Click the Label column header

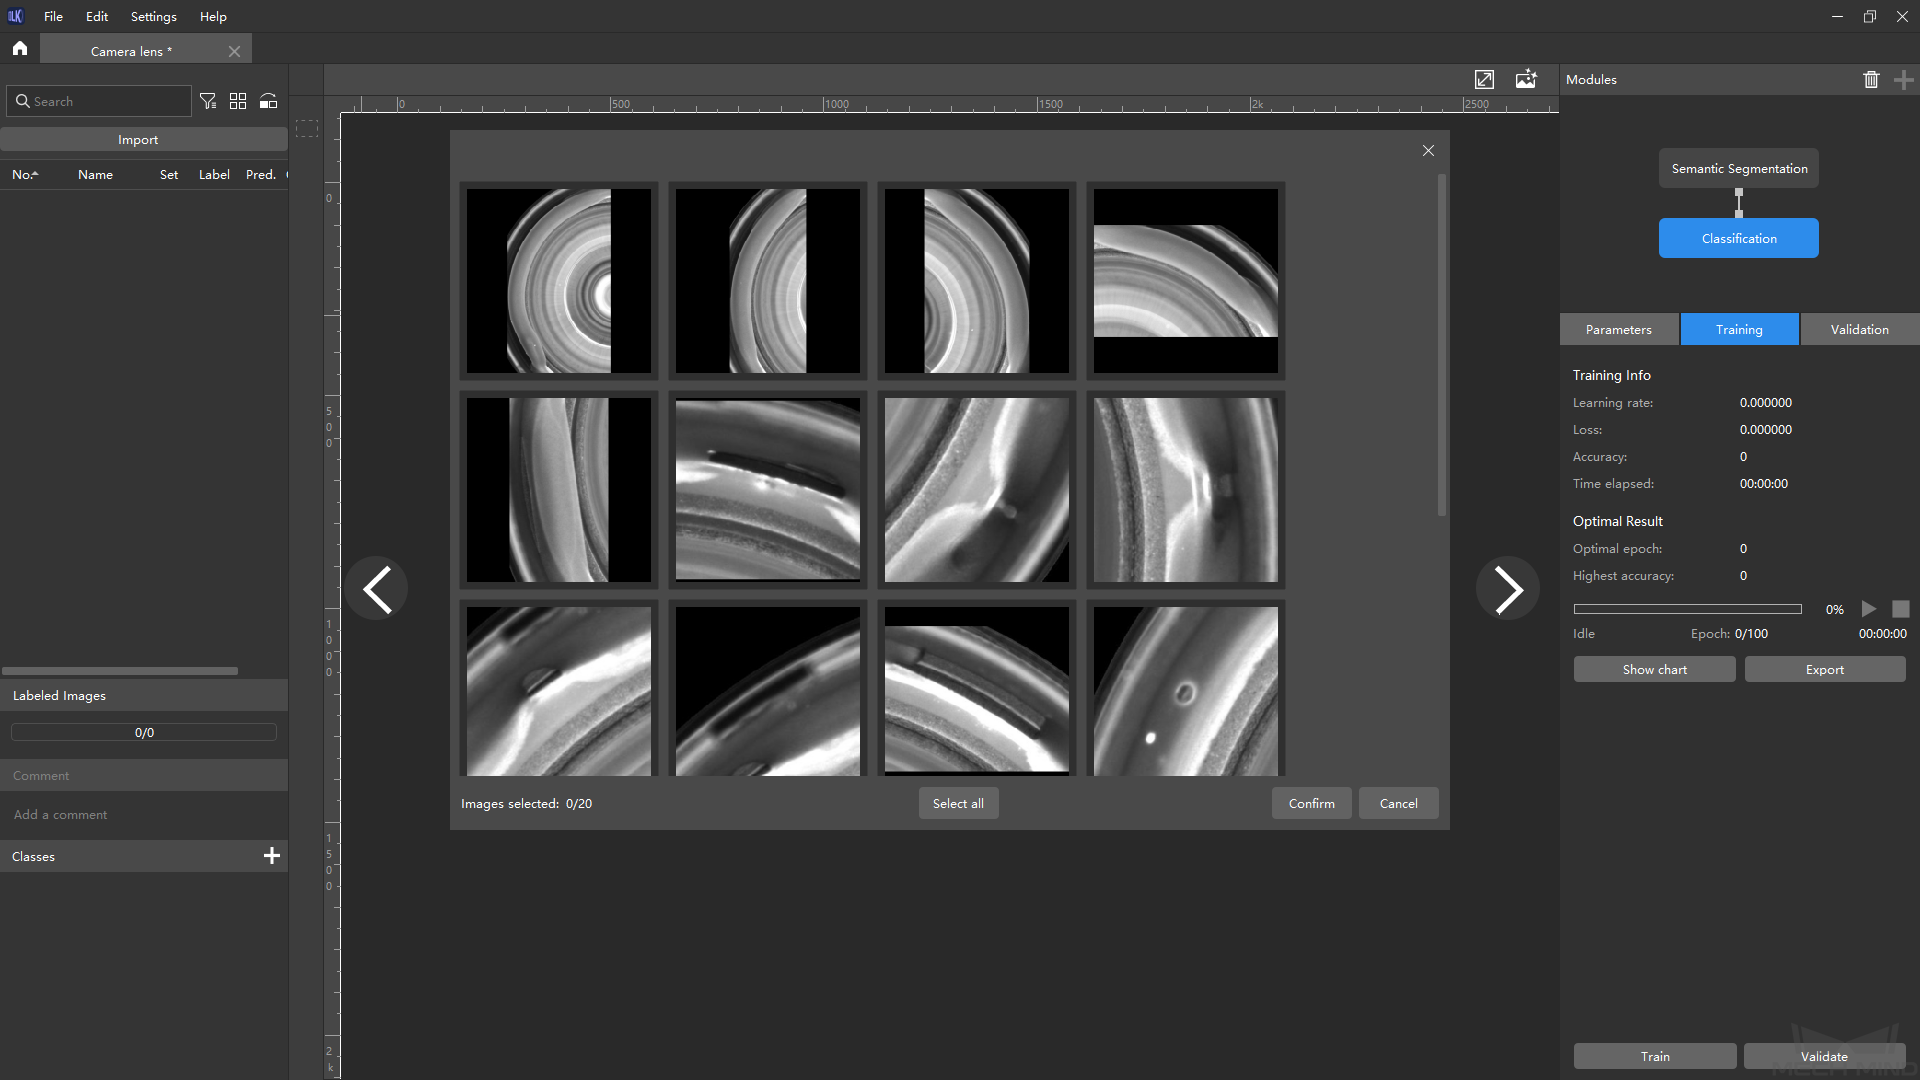214,174
